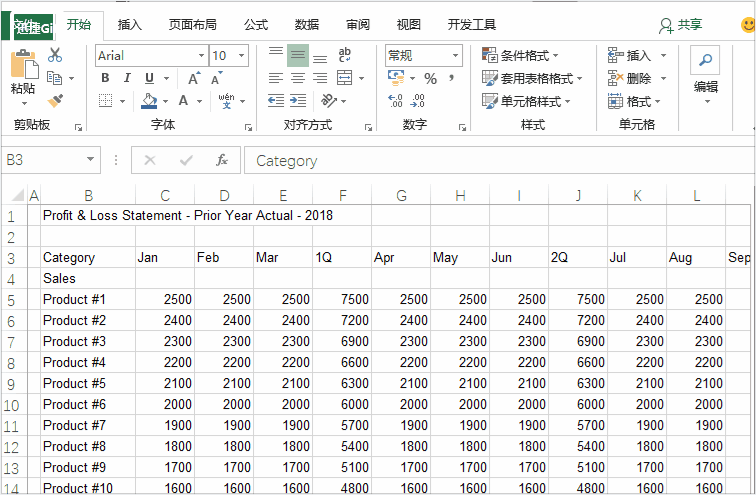Align cell text left
This screenshot has height=495, width=756.
point(276,78)
